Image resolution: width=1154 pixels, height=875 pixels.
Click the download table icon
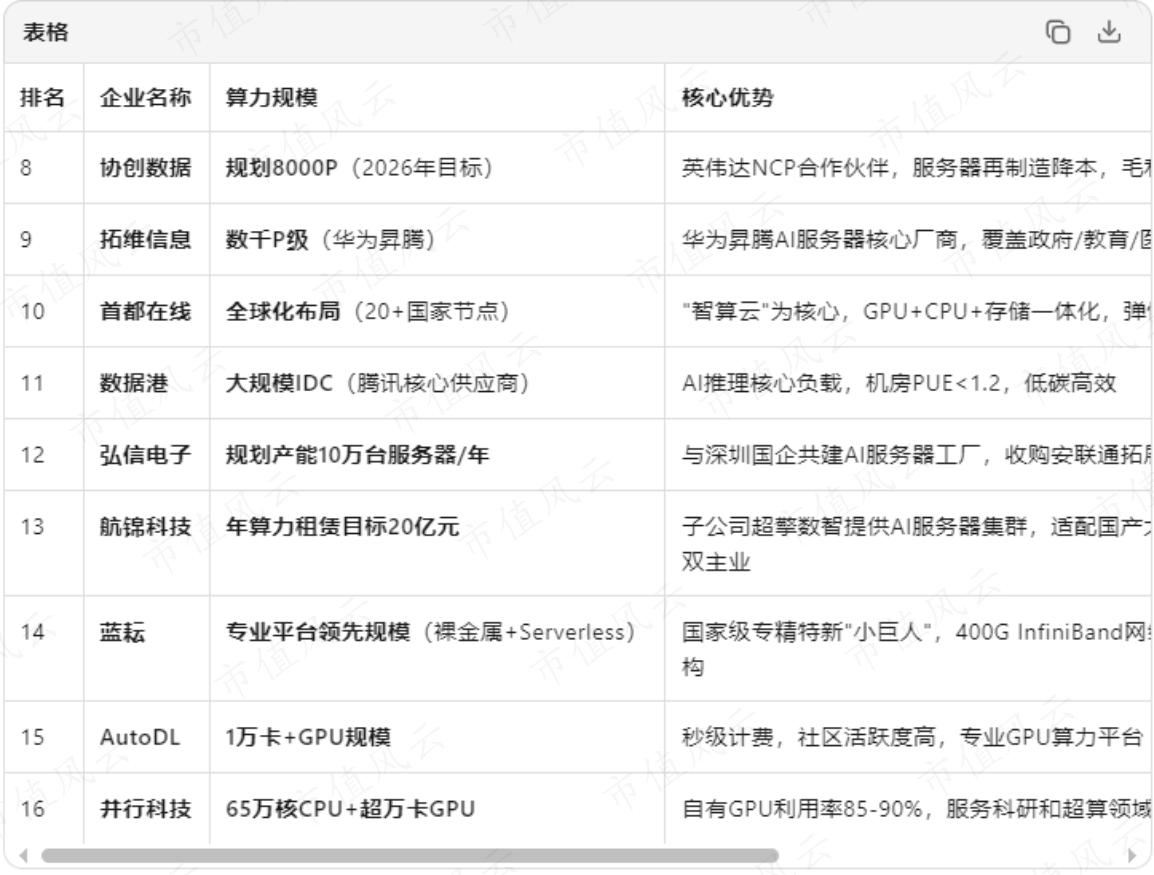tap(1108, 32)
